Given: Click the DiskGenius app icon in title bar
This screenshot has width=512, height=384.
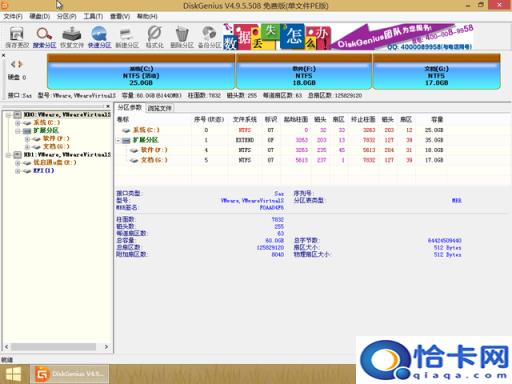Looking at the screenshot, I should tap(5, 5).
